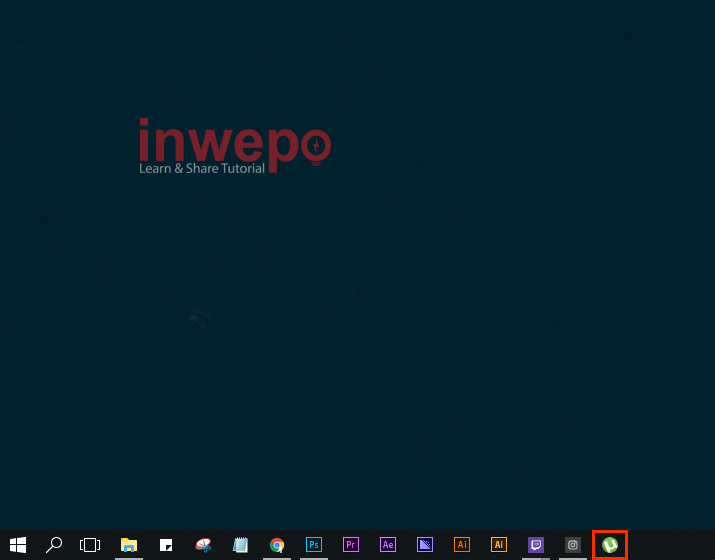Open the Windows Start menu
The width and height of the screenshot is (715, 560).
(17, 545)
